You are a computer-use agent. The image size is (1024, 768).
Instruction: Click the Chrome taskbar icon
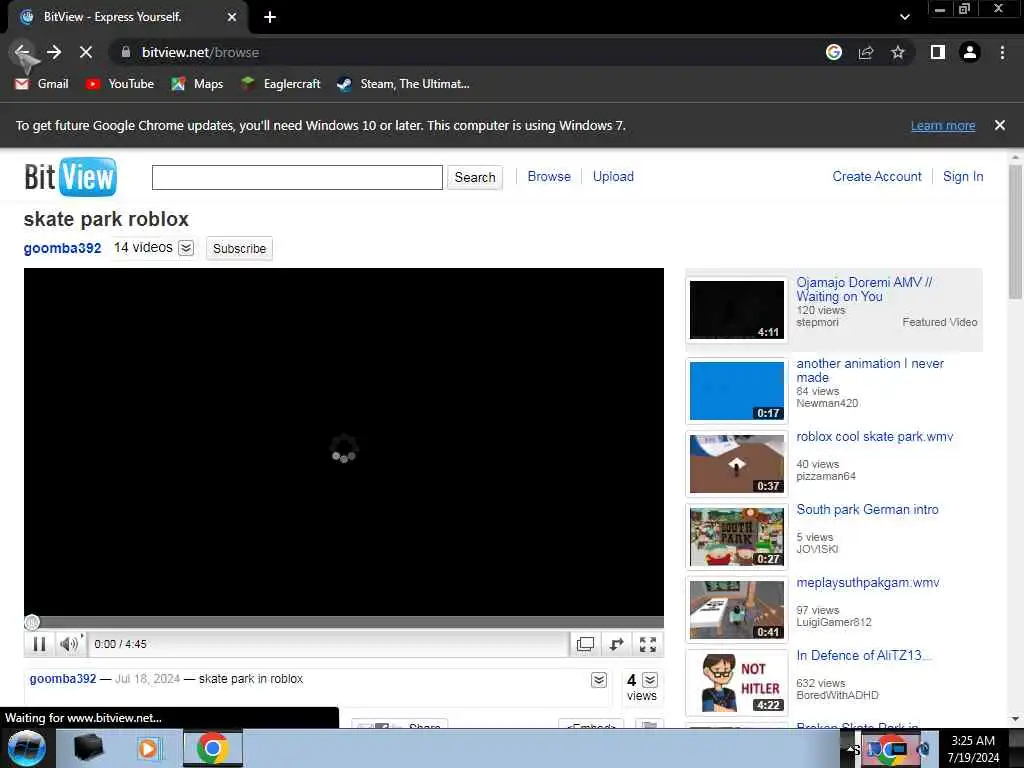pyautogui.click(x=212, y=748)
